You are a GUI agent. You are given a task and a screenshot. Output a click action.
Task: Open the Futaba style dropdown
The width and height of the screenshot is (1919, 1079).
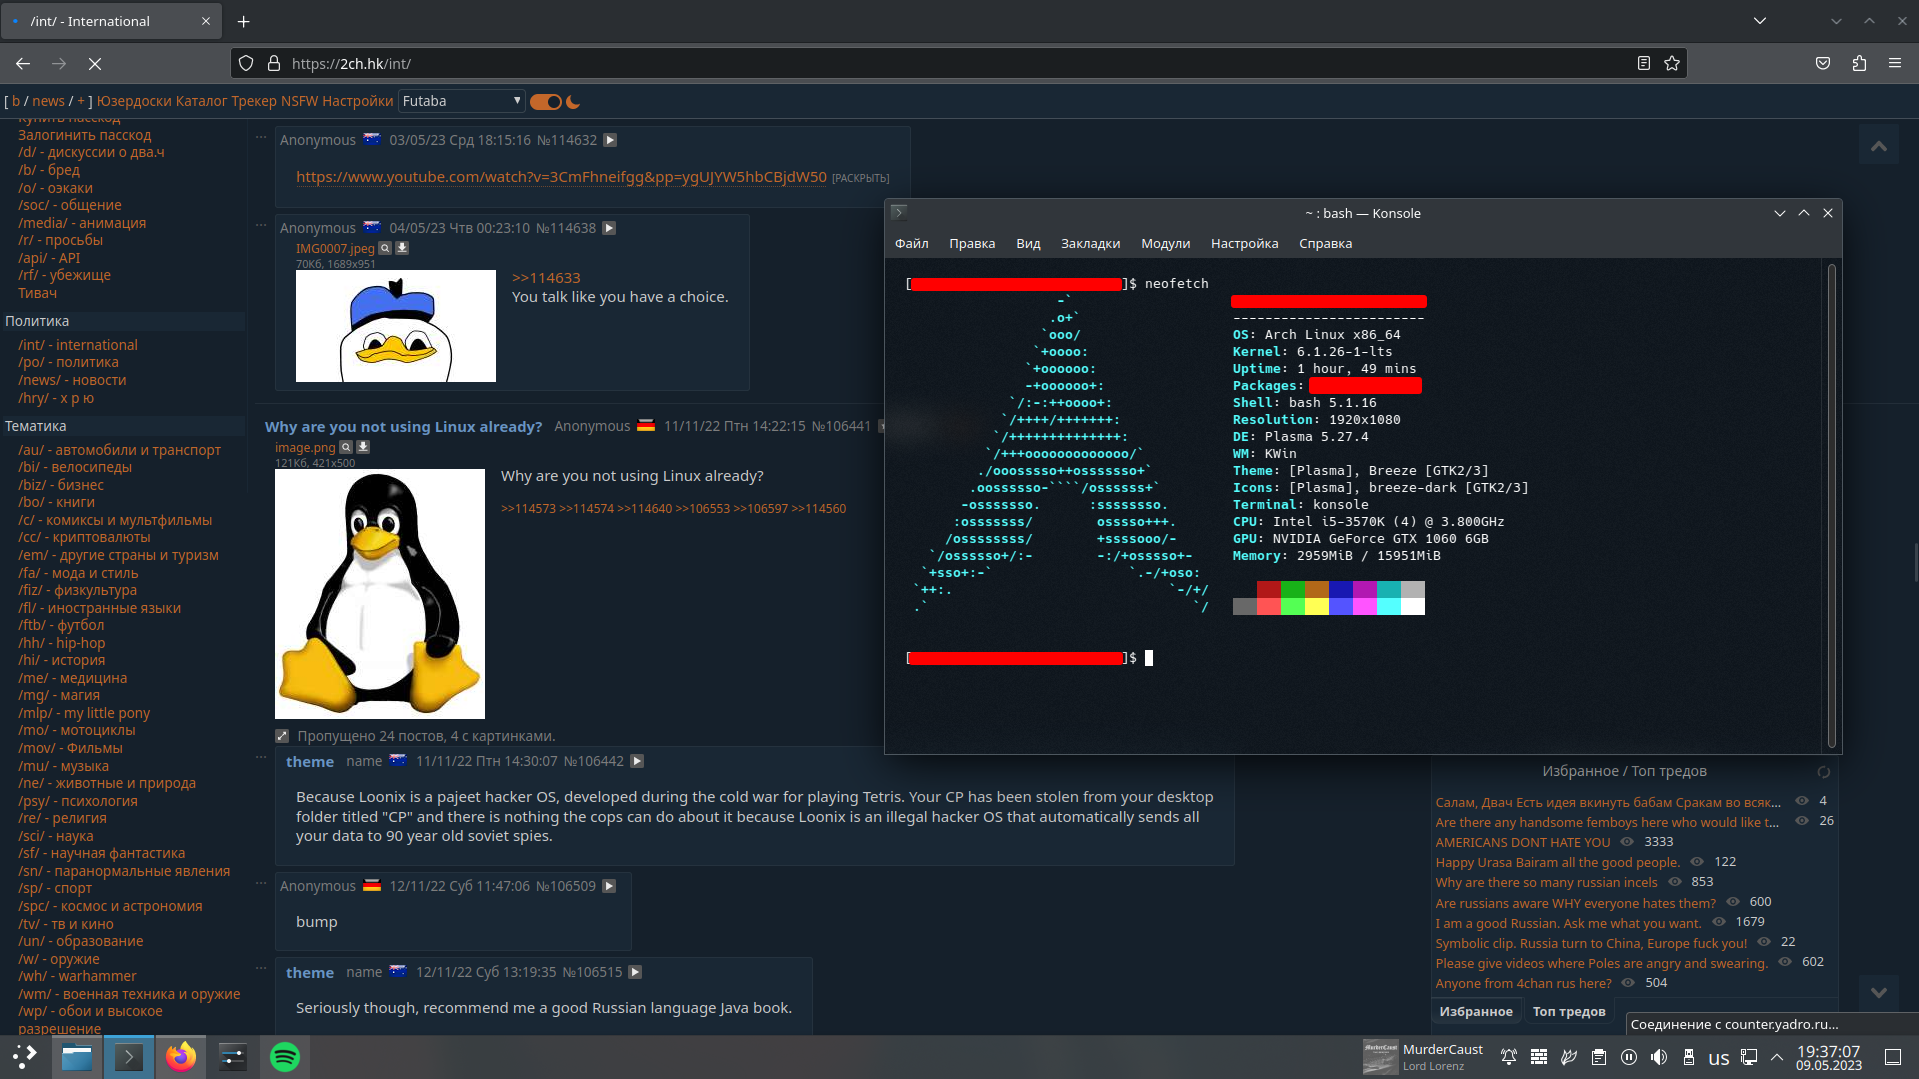click(461, 101)
